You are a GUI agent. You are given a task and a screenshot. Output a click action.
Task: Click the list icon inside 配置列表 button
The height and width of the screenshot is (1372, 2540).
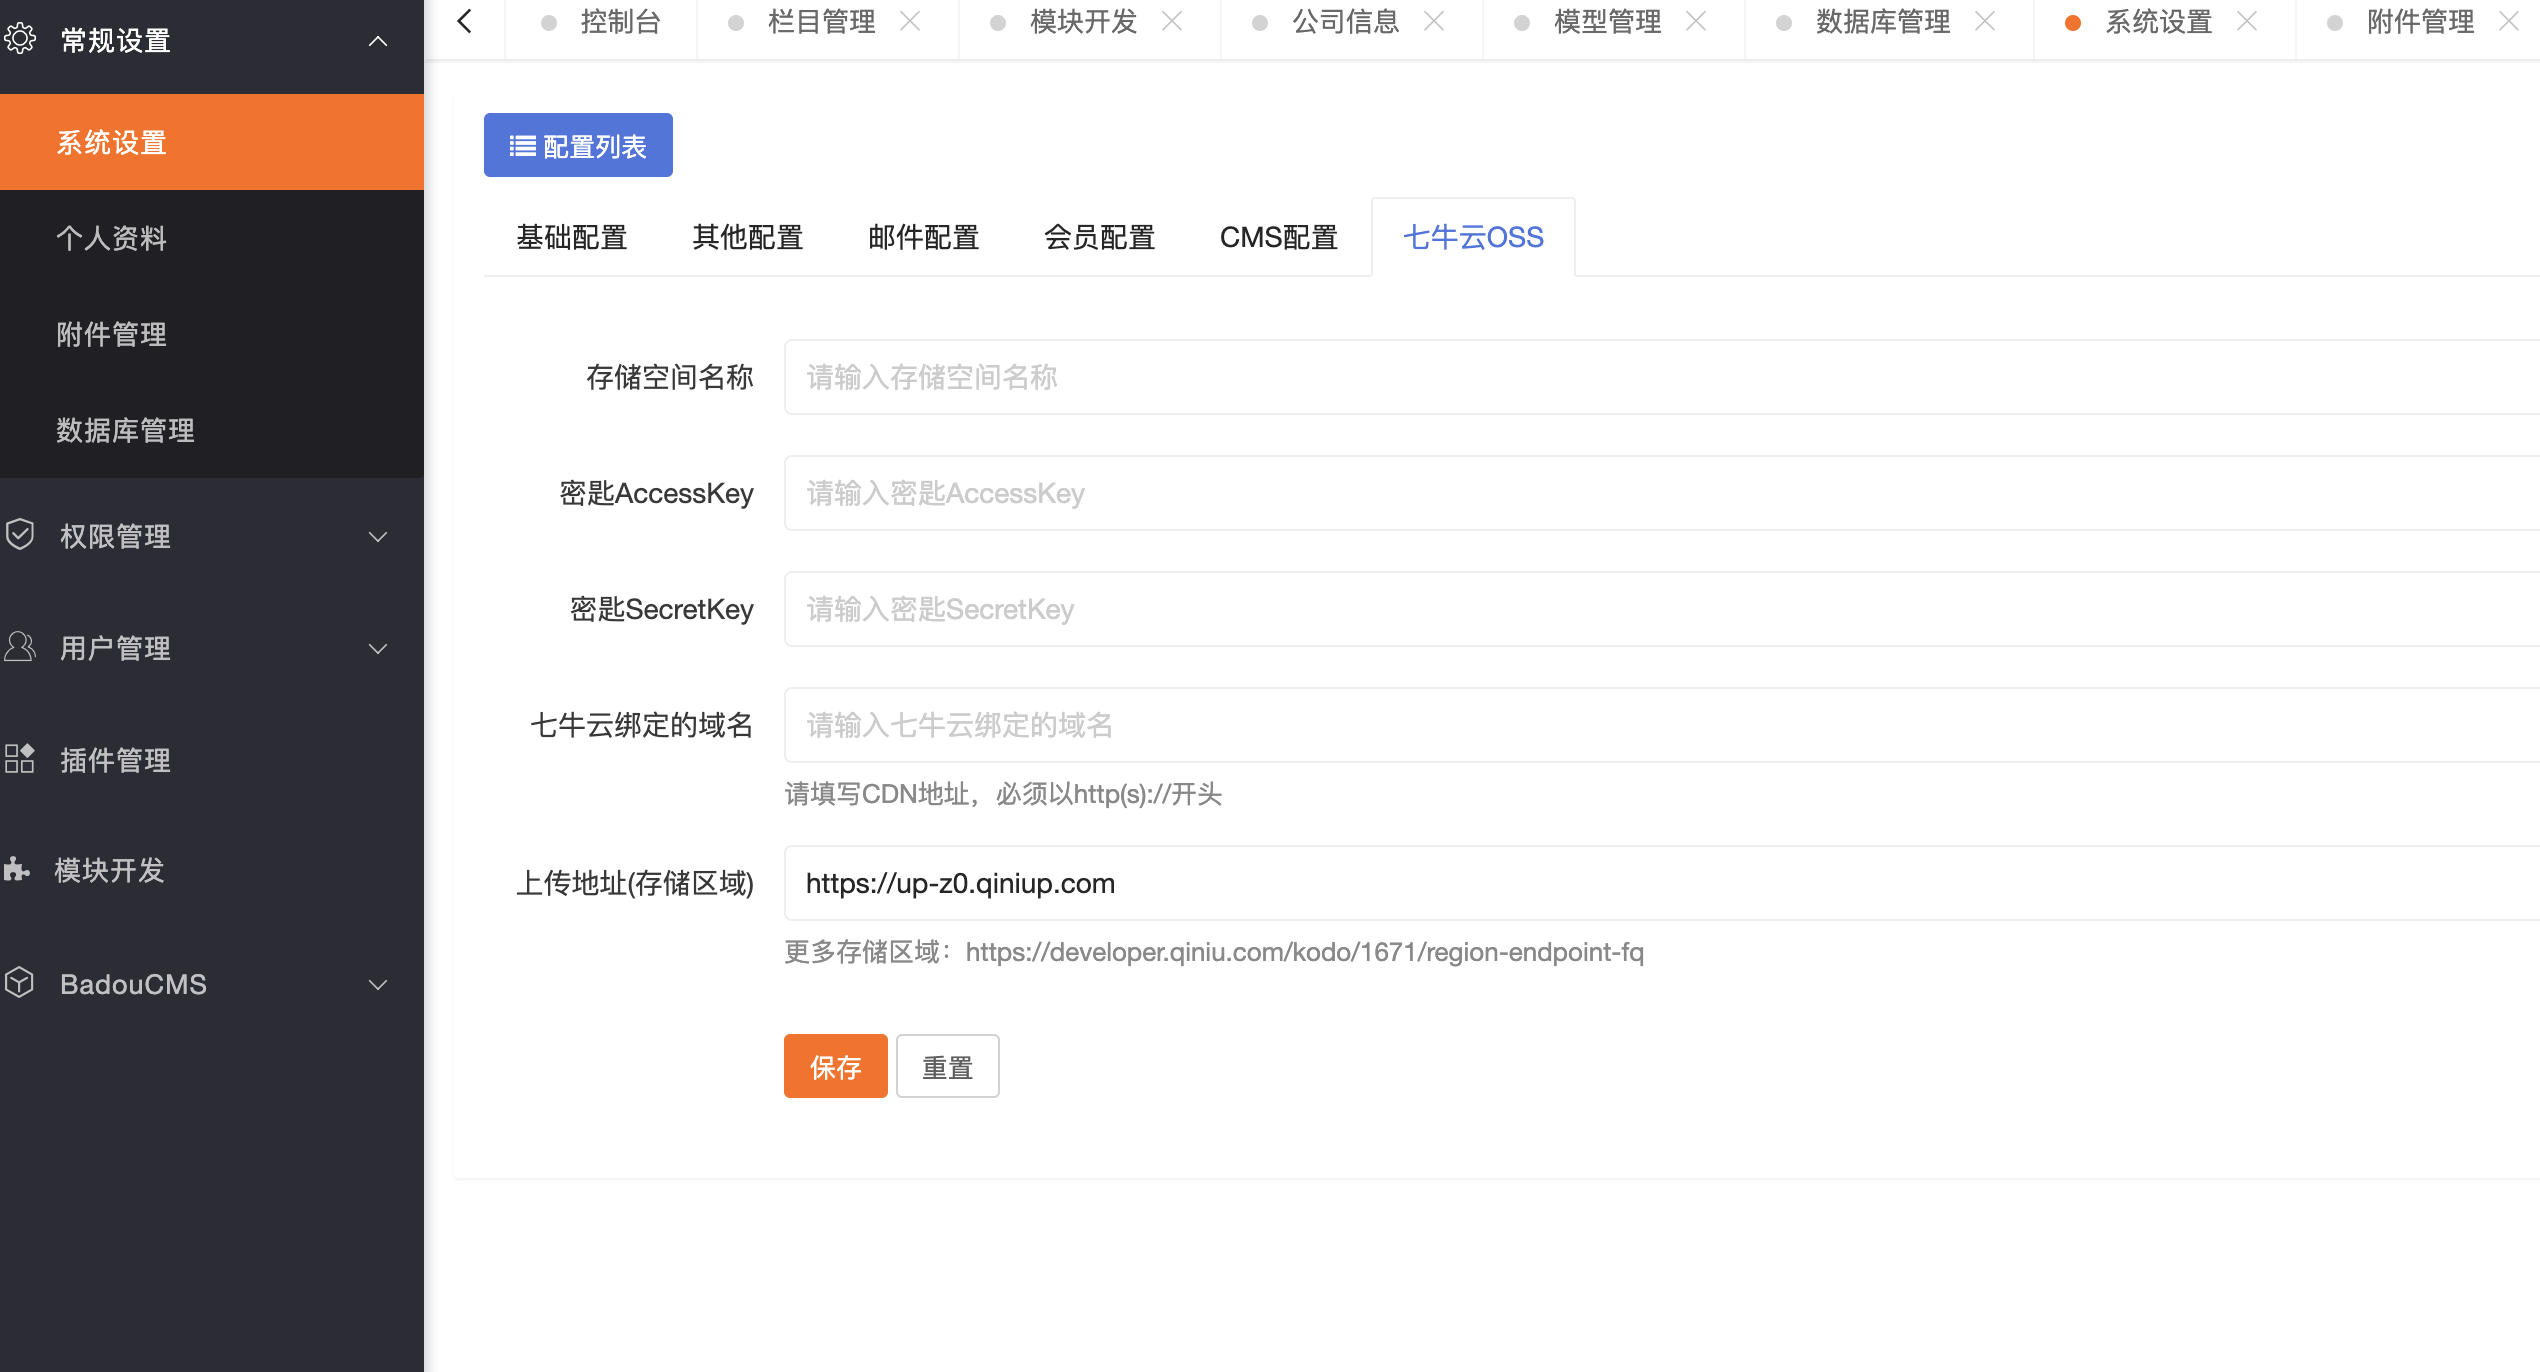[x=522, y=144]
